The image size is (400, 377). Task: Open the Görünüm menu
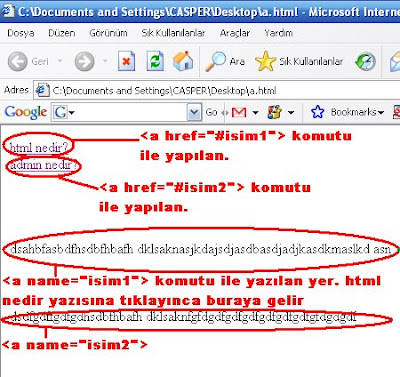108,33
